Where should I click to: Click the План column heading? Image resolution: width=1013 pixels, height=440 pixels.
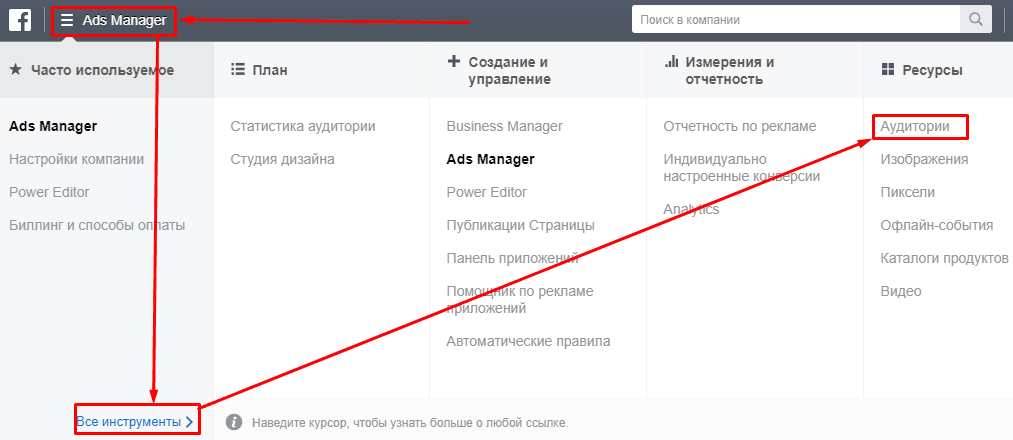point(270,70)
